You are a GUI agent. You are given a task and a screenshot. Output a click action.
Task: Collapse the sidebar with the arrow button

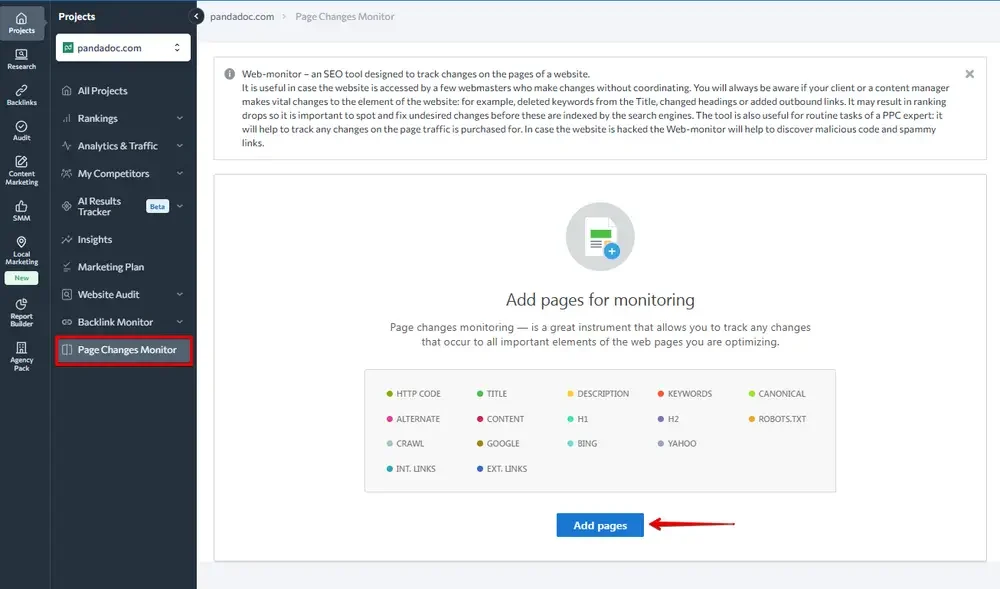point(196,16)
